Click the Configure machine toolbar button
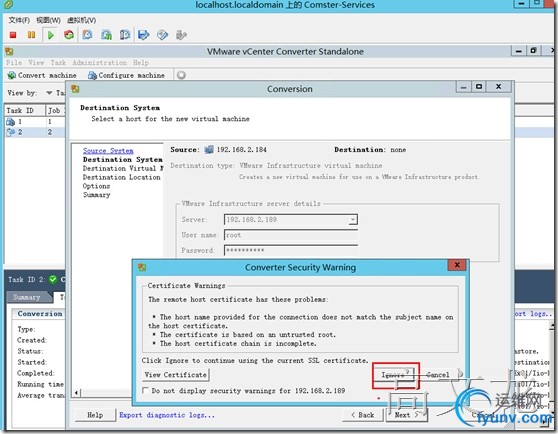 click(x=126, y=75)
